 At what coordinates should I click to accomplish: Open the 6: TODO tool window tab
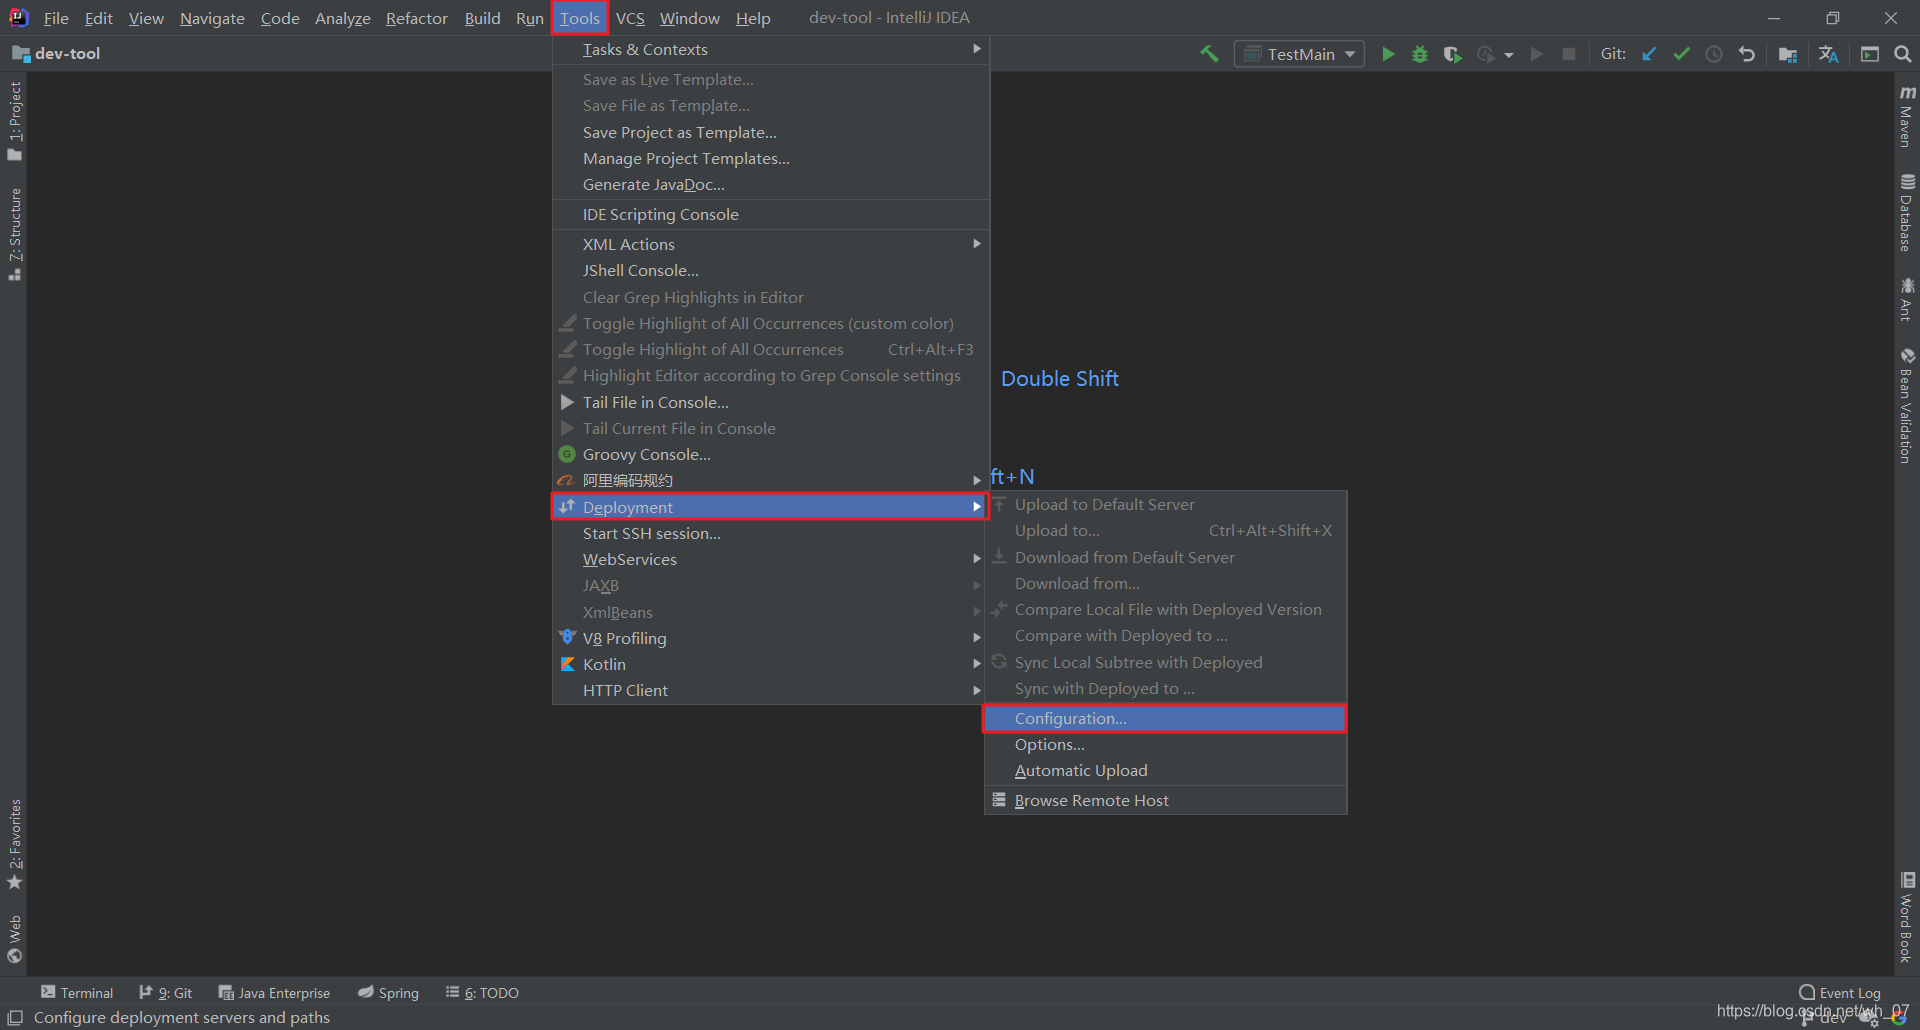pos(482,992)
